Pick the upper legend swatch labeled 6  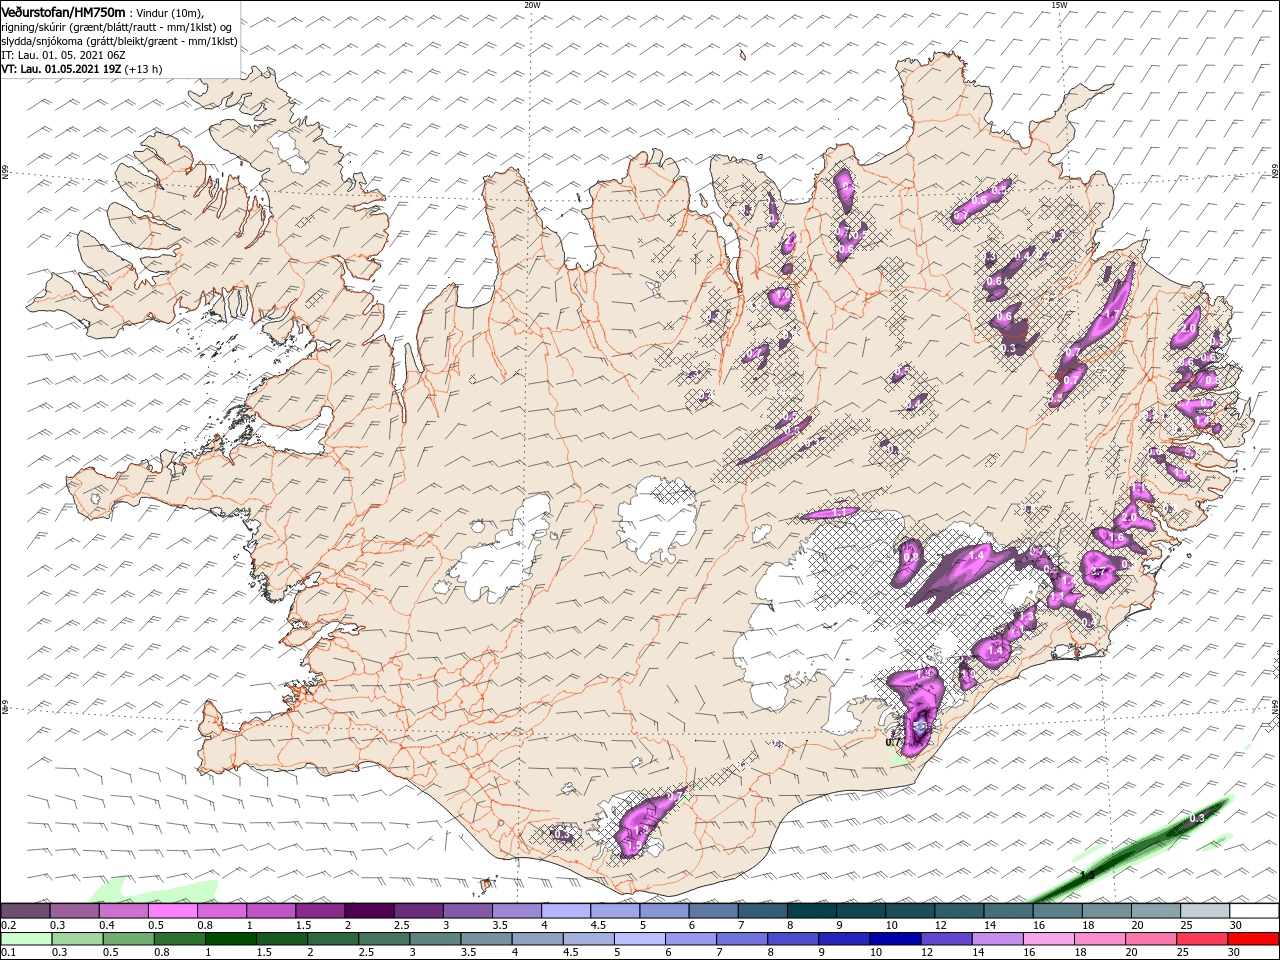713,911
